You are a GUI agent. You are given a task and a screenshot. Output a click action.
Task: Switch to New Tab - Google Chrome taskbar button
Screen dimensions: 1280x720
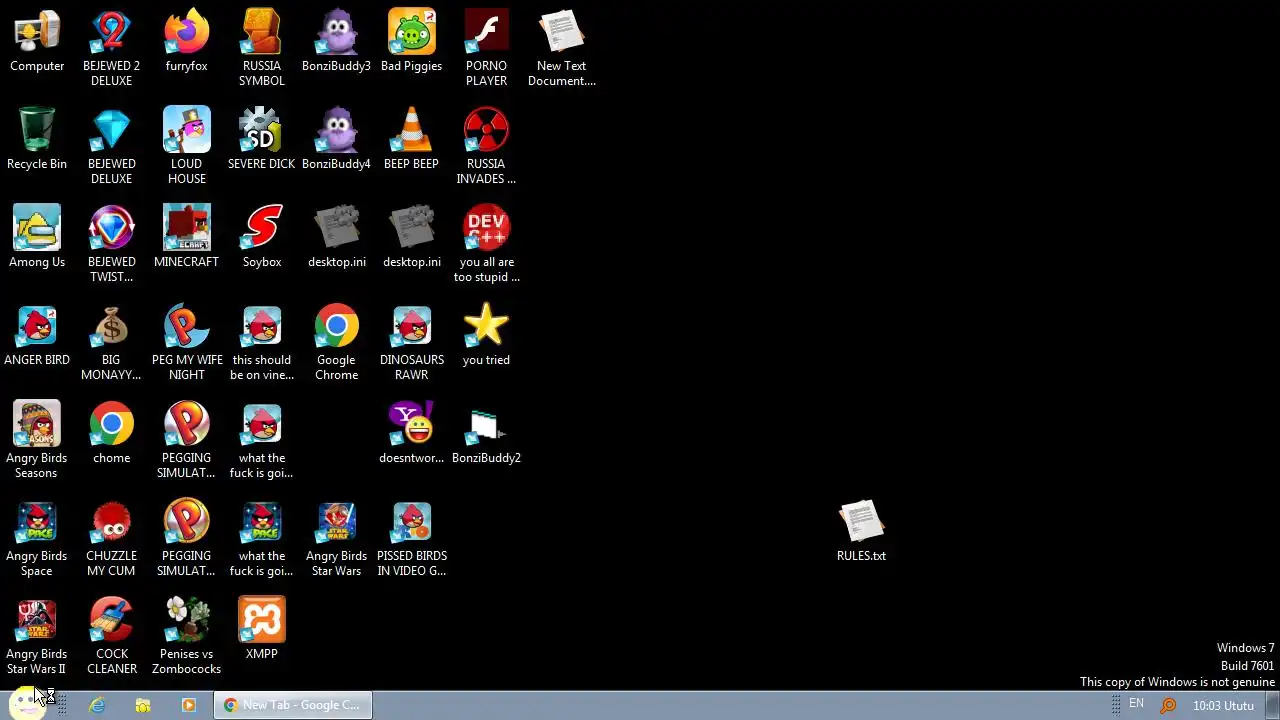293,705
